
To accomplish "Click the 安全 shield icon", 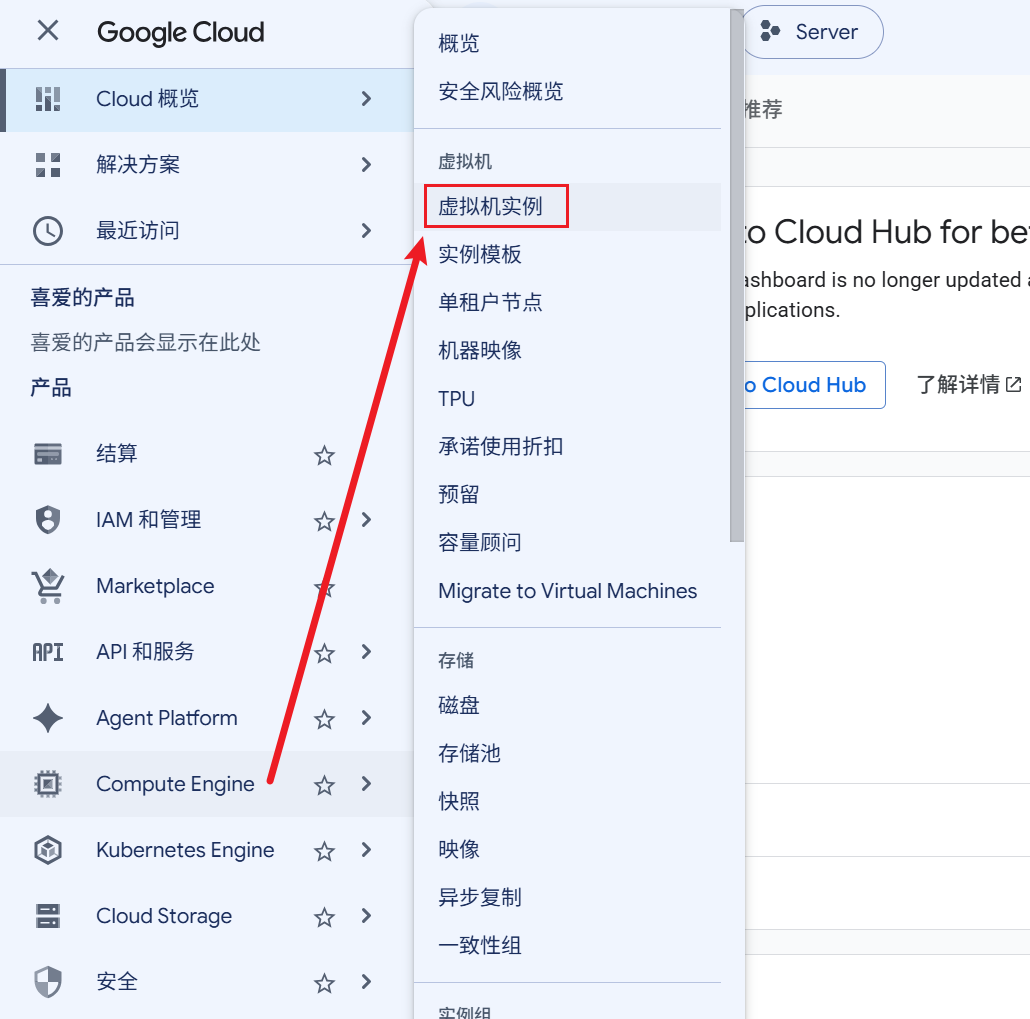I will click(48, 982).
